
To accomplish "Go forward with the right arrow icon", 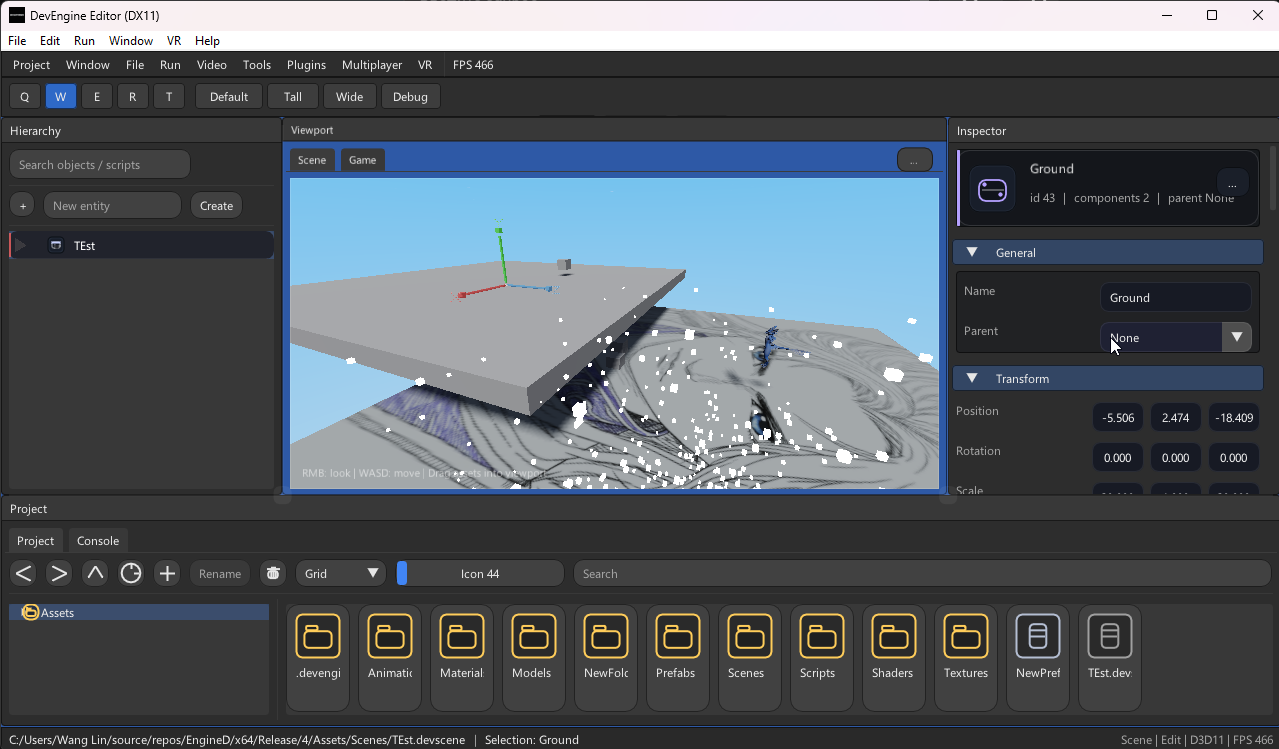I will (59, 573).
